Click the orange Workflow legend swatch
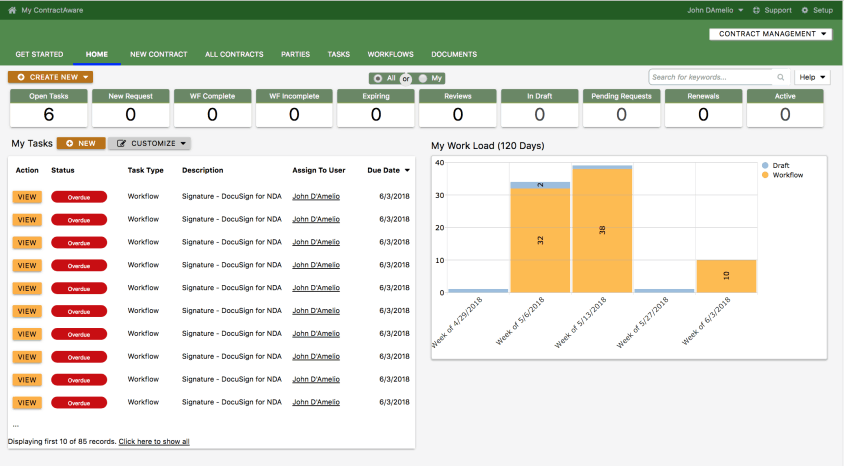 click(765, 175)
